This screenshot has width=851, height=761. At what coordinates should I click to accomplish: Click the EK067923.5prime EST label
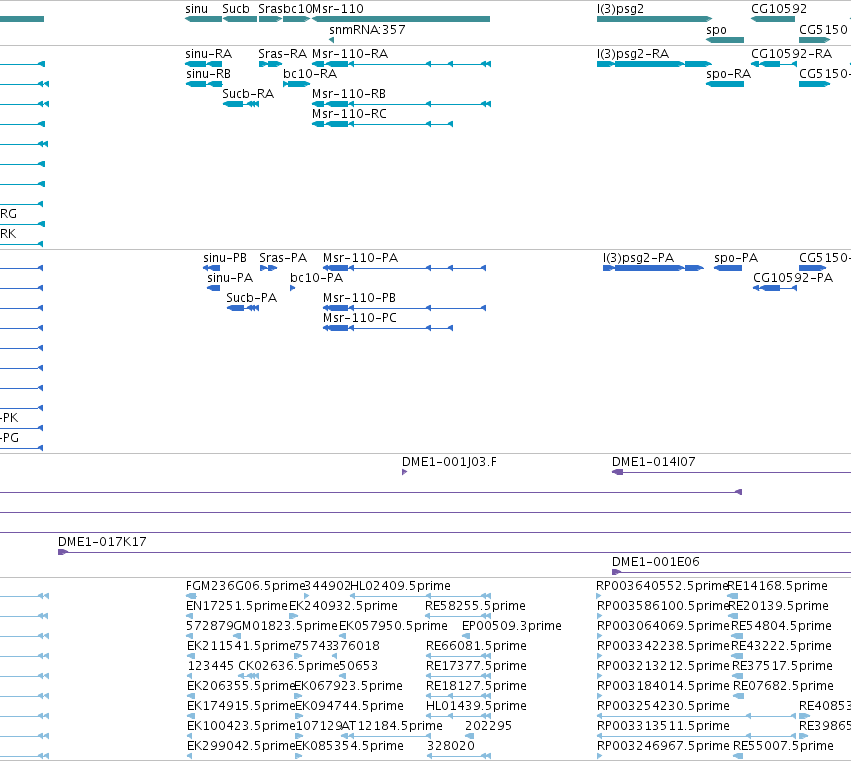tap(348, 686)
